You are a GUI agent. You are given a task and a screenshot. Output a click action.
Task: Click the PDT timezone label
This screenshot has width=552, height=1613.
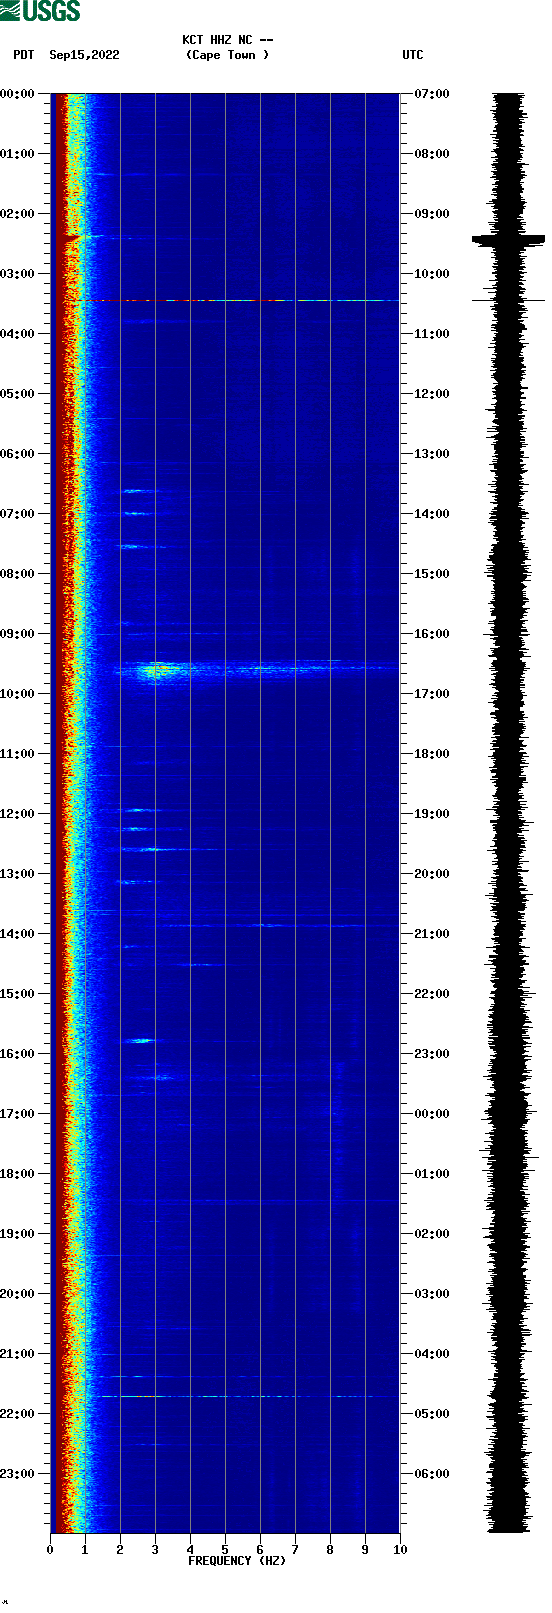click(x=23, y=55)
